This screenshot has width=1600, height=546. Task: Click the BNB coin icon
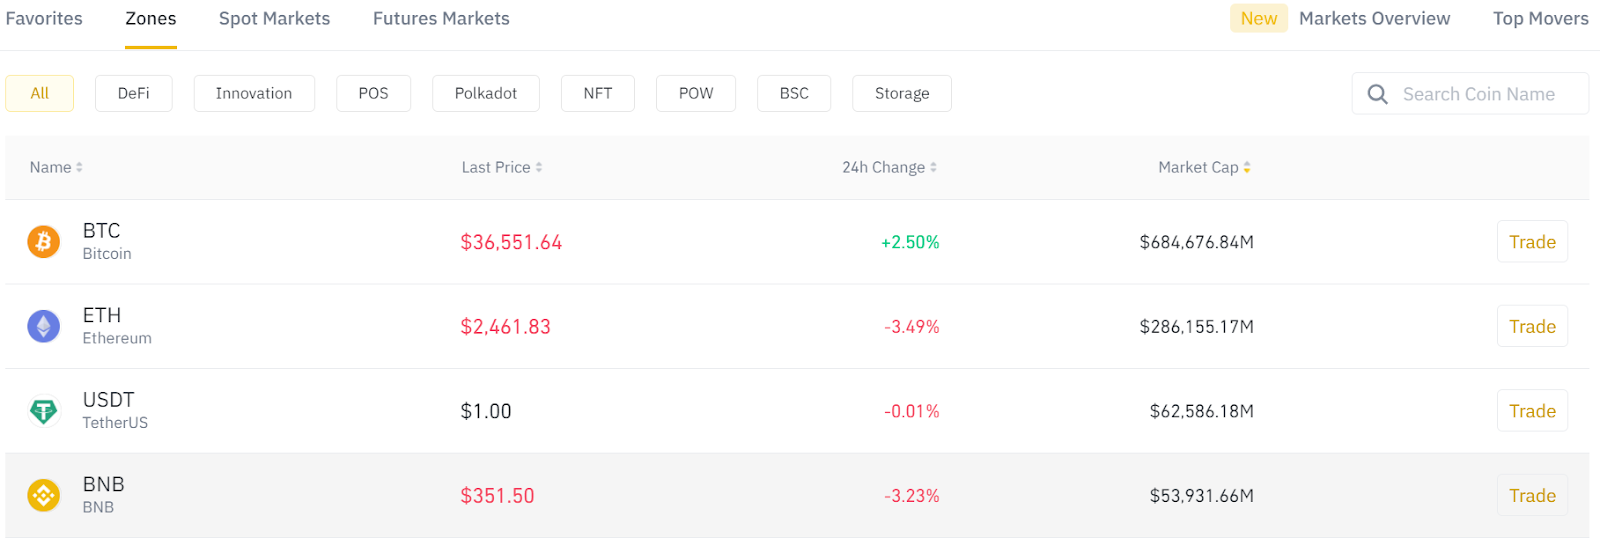coord(43,495)
